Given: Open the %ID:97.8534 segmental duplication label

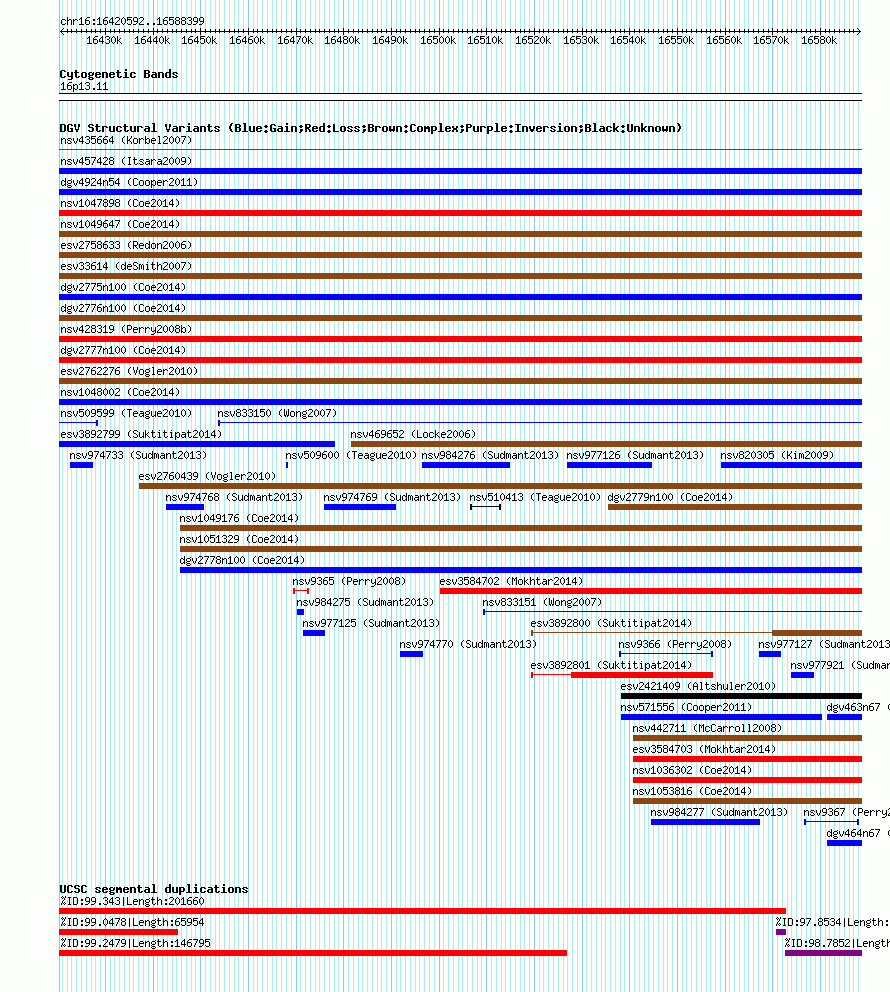Looking at the screenshot, I should [x=832, y=922].
